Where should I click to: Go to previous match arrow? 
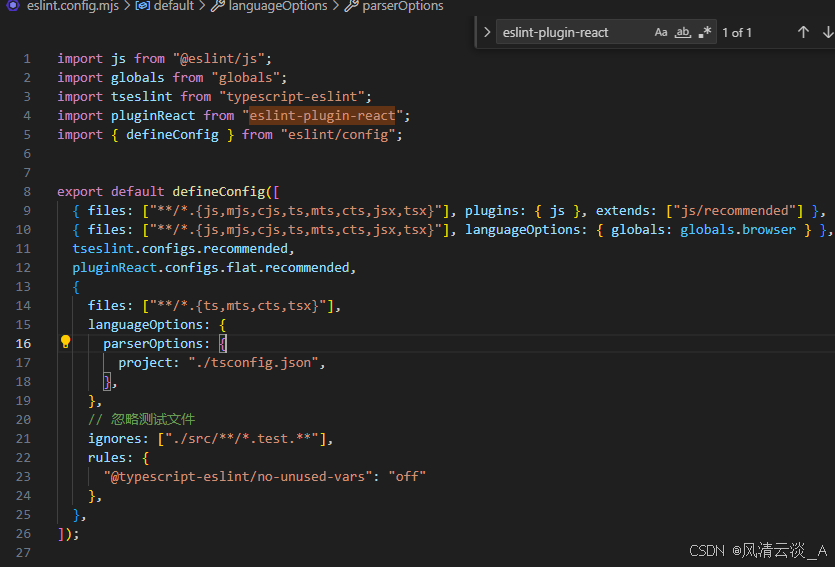click(x=803, y=32)
